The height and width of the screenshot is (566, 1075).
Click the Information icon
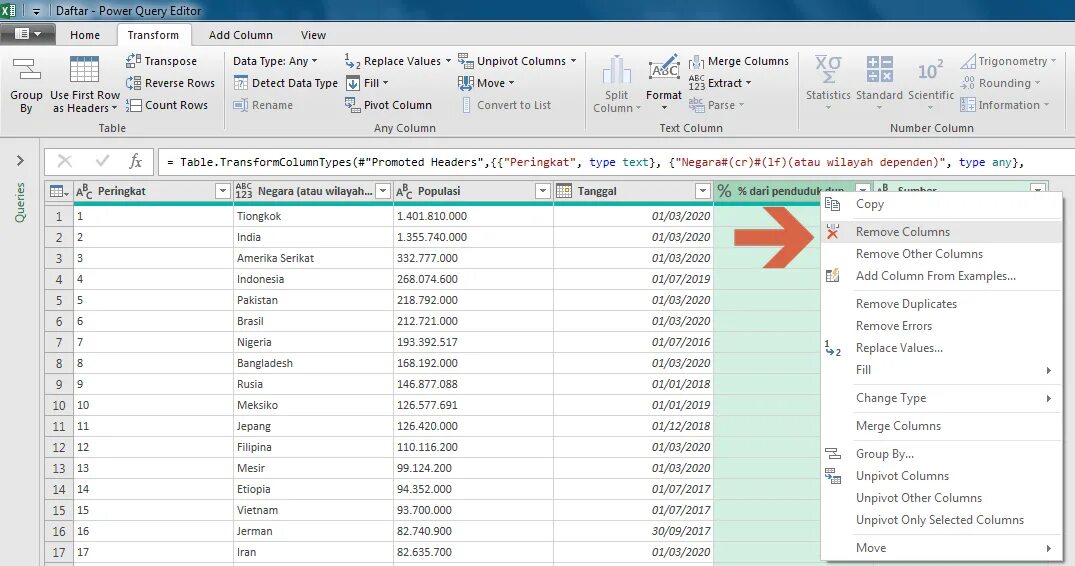[968, 105]
